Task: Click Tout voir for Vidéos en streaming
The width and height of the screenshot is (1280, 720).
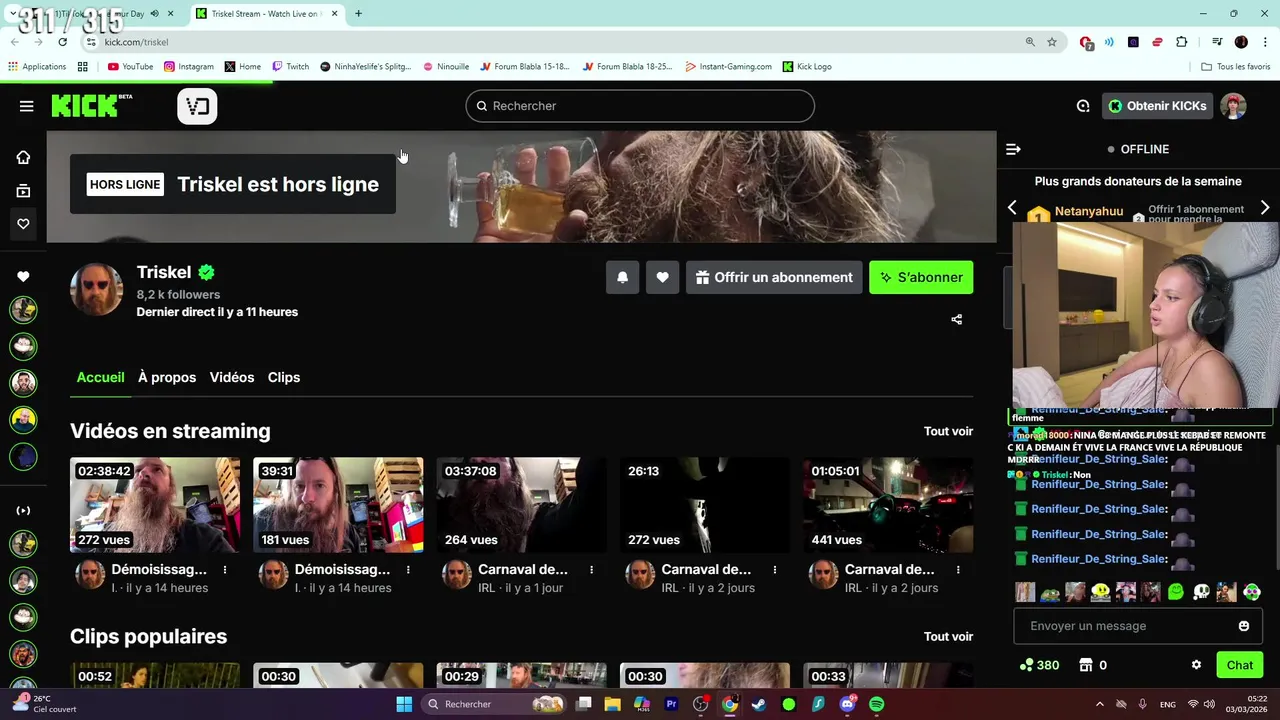Action: (x=948, y=431)
